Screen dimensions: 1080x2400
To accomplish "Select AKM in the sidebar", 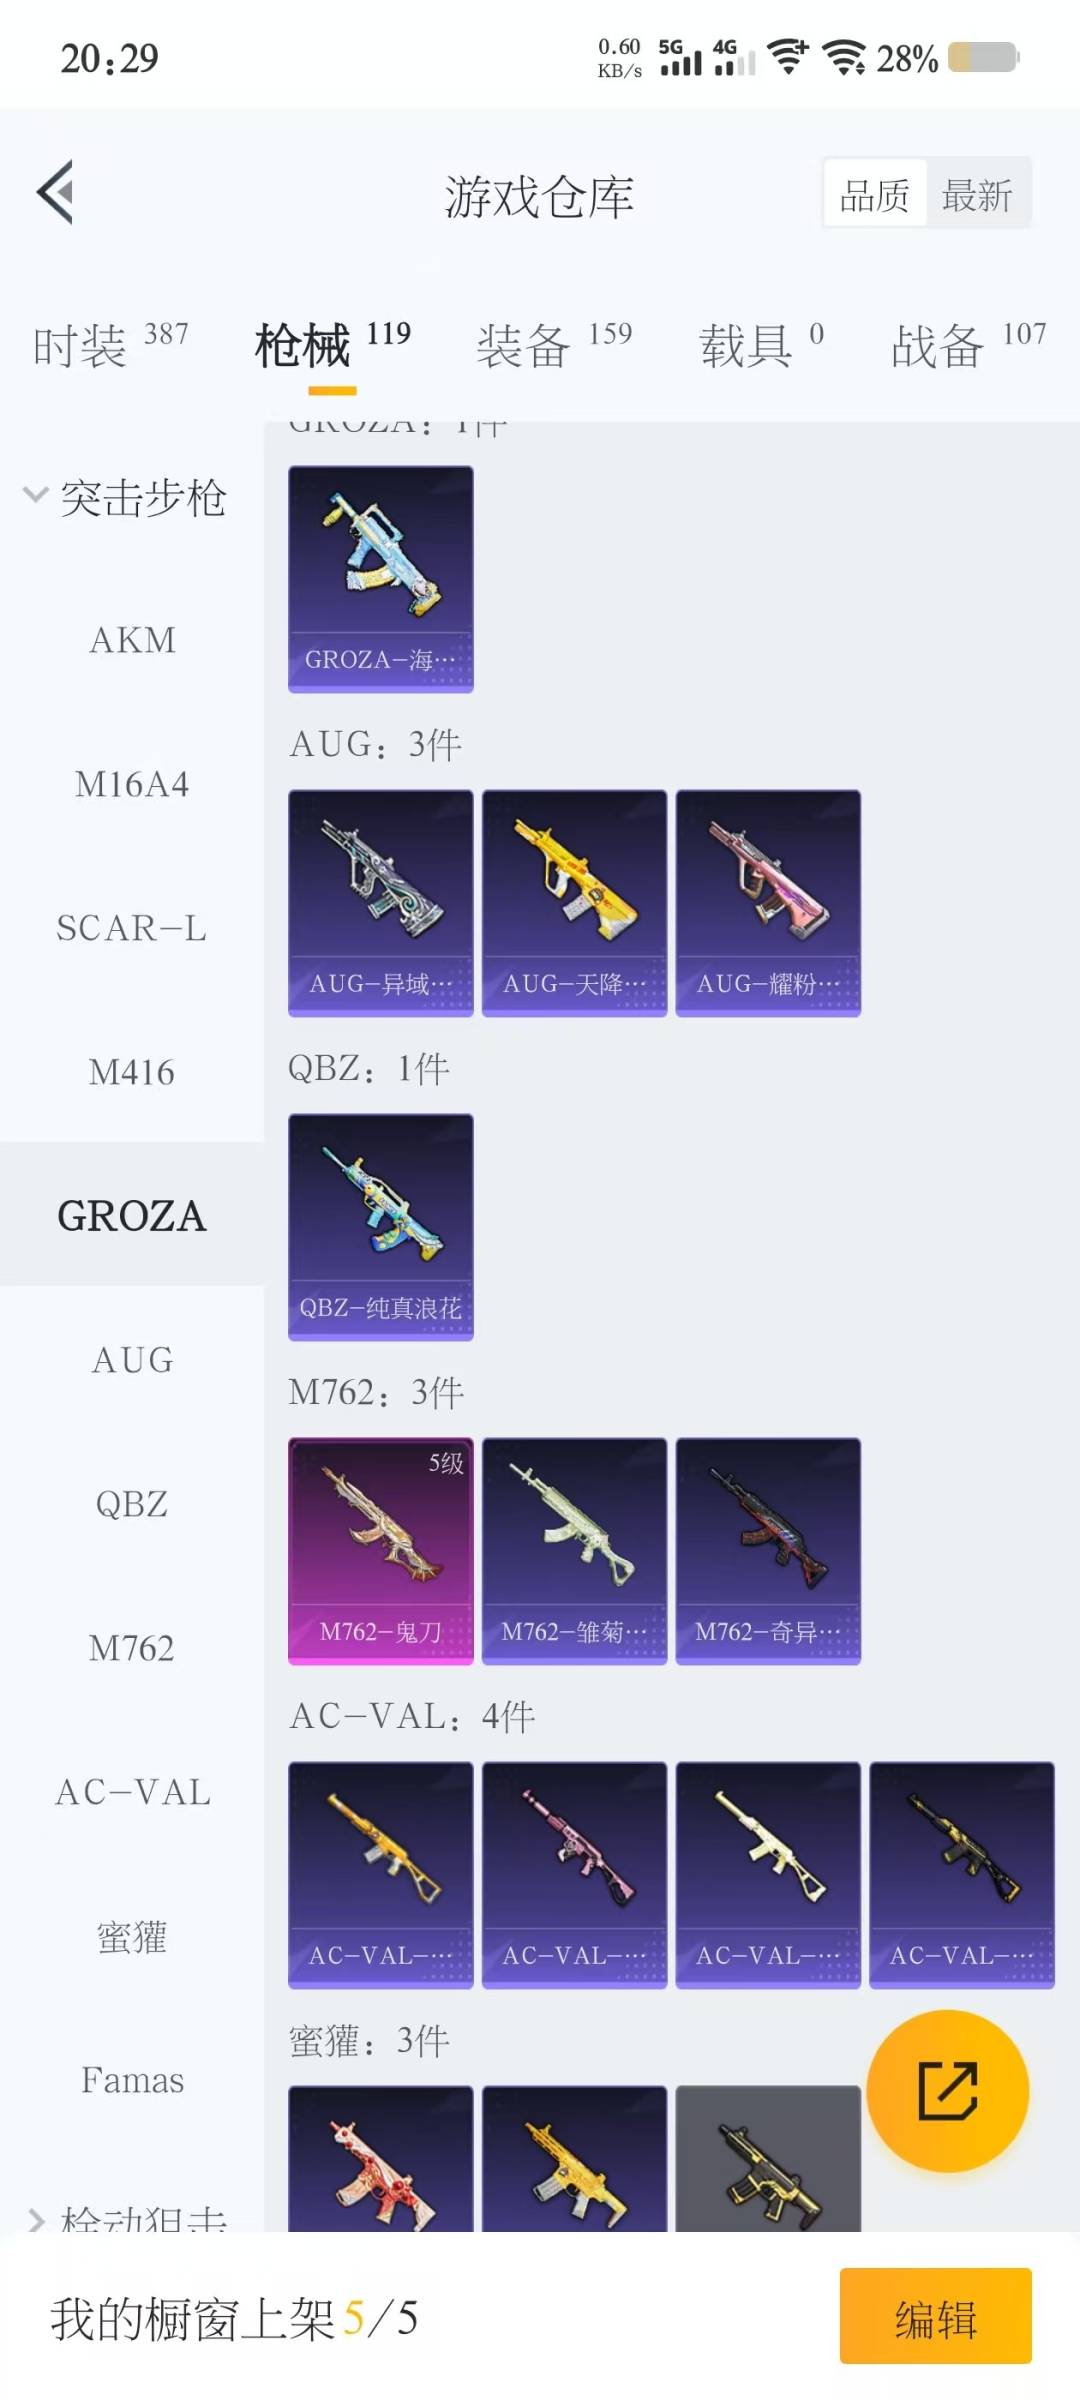I will [x=132, y=640].
